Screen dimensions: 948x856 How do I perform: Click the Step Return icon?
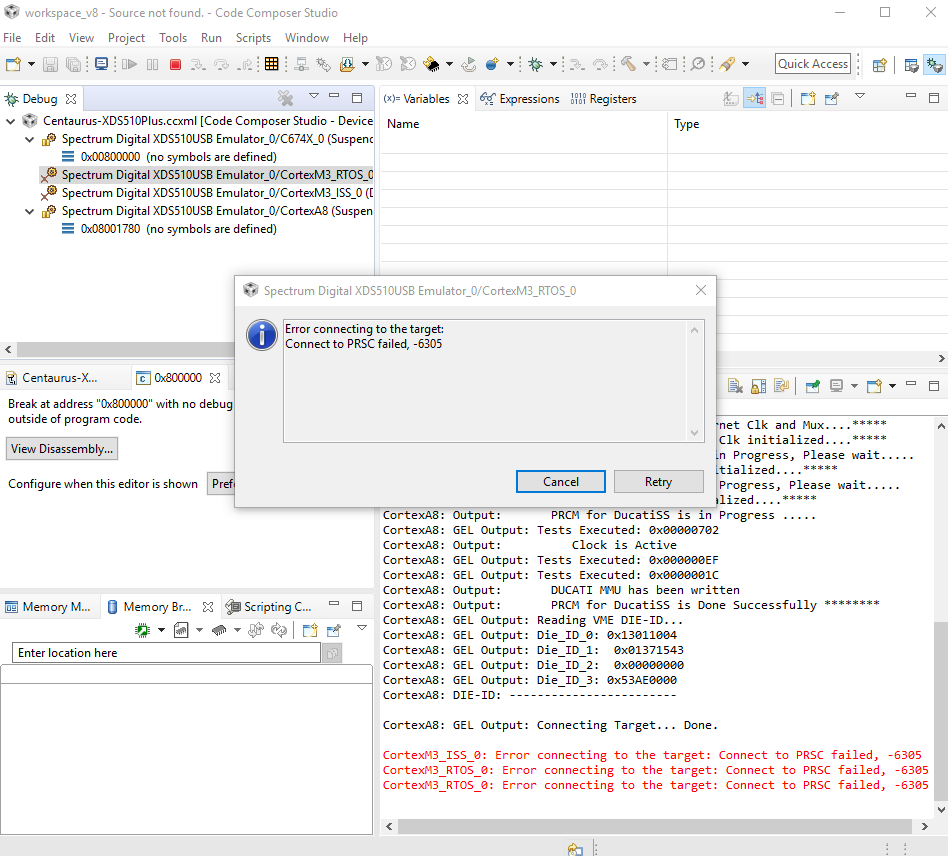(245, 64)
